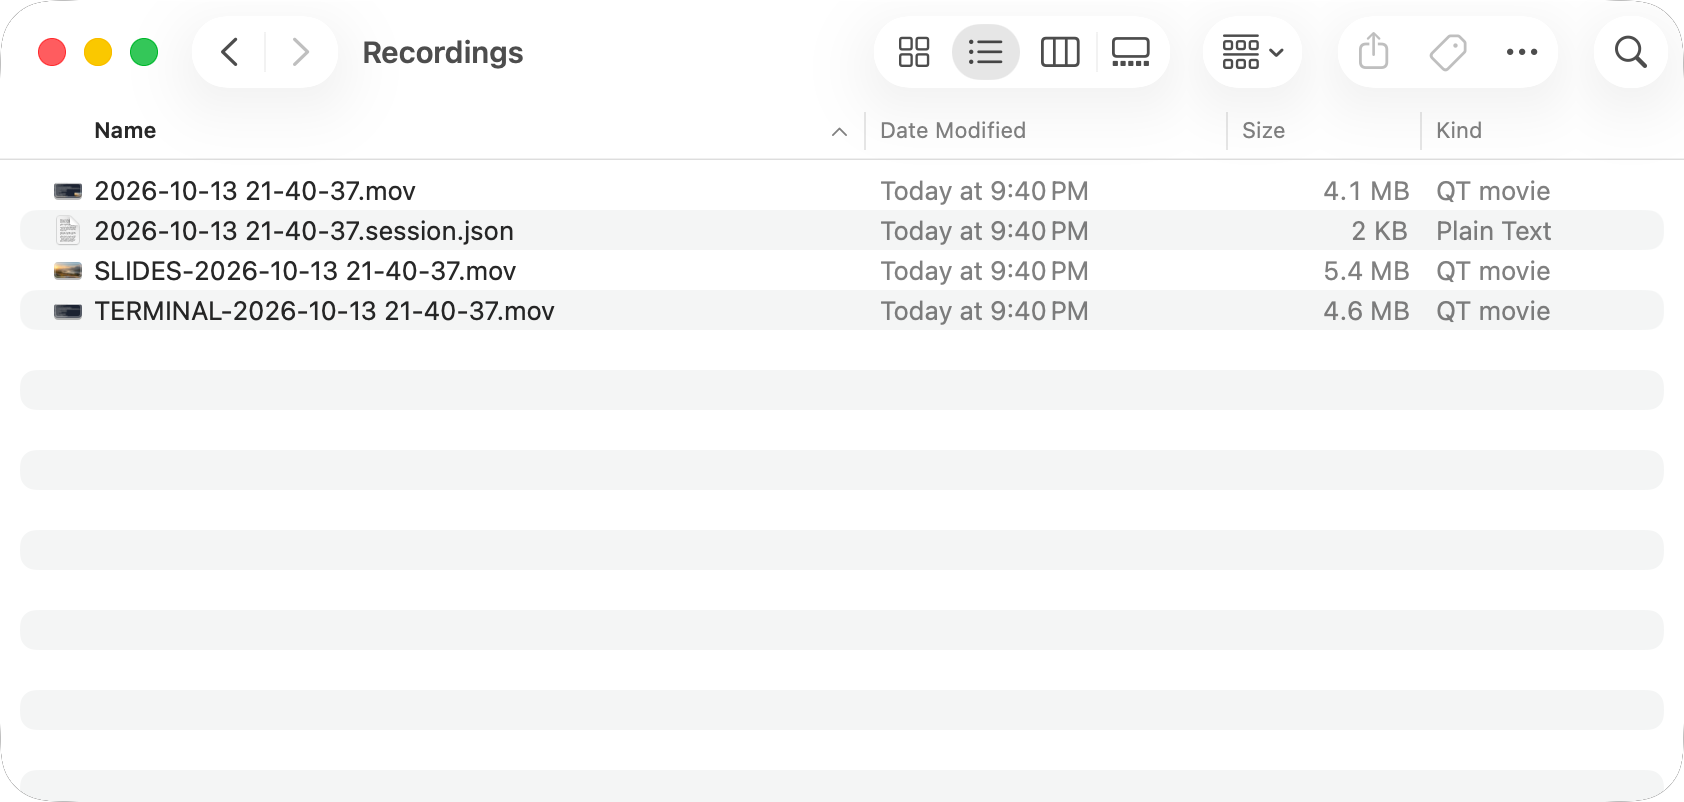Open the group-by options dropdown

(x=1252, y=52)
